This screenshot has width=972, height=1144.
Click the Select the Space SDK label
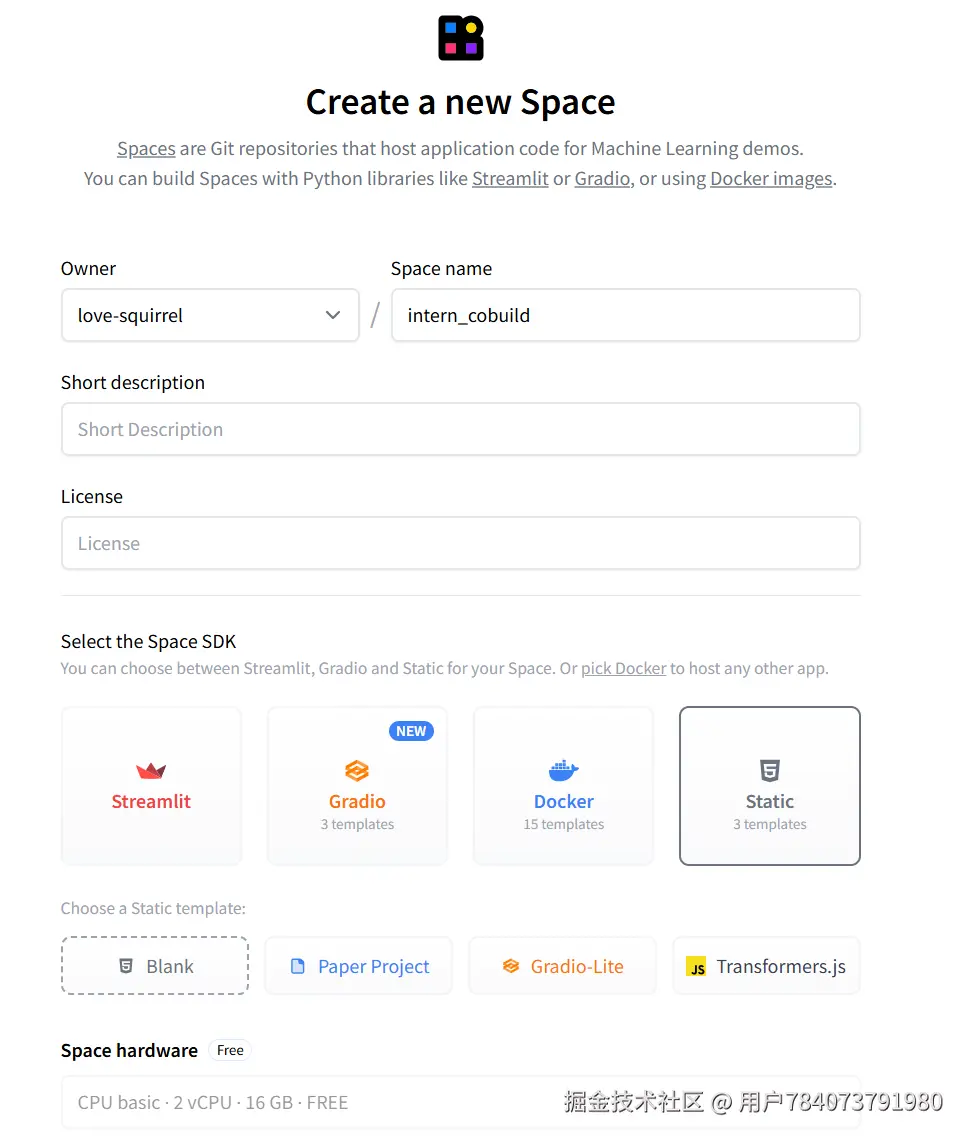[x=148, y=641]
